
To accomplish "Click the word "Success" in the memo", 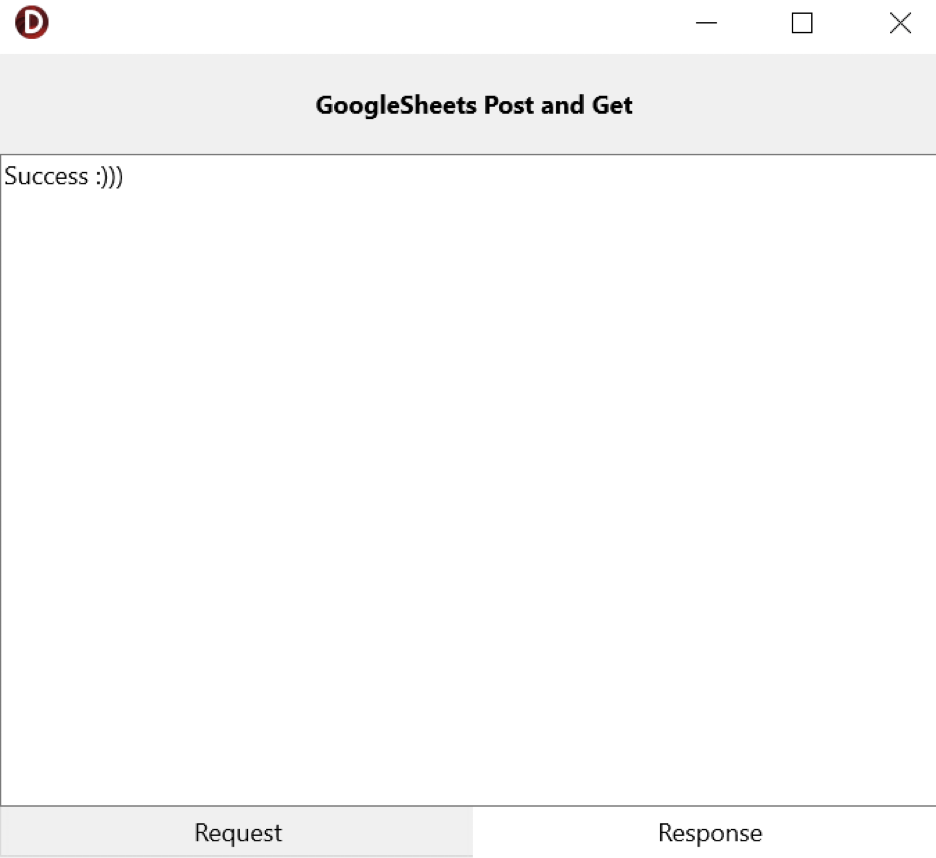I will (x=47, y=177).
